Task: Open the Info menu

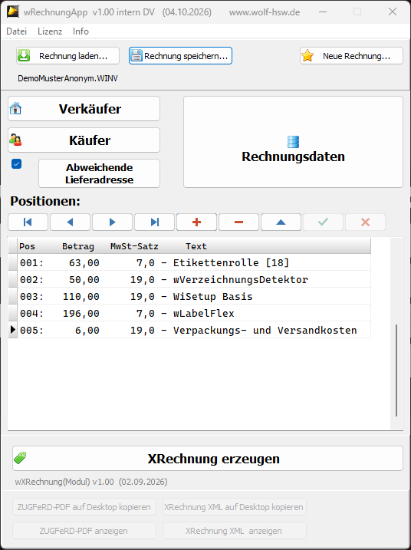Action: click(81, 32)
